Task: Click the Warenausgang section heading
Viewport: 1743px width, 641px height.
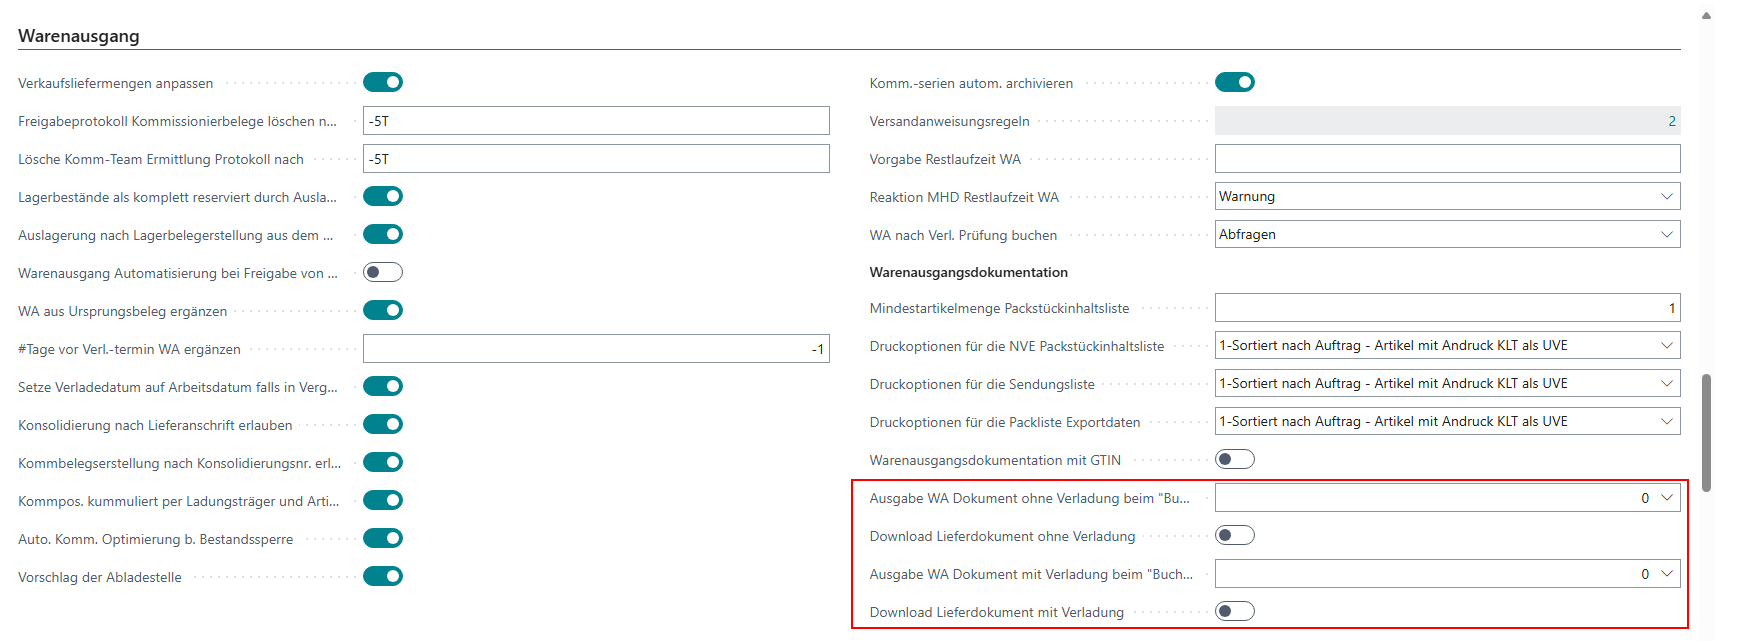Action: (79, 36)
